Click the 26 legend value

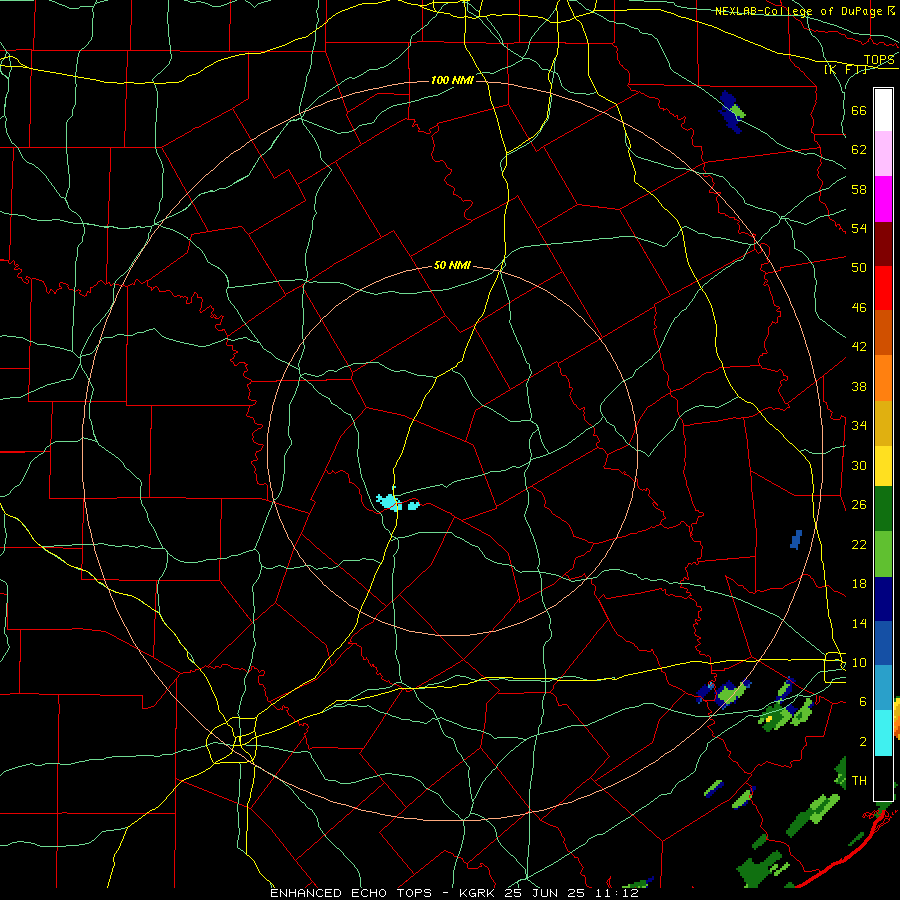pos(859,505)
